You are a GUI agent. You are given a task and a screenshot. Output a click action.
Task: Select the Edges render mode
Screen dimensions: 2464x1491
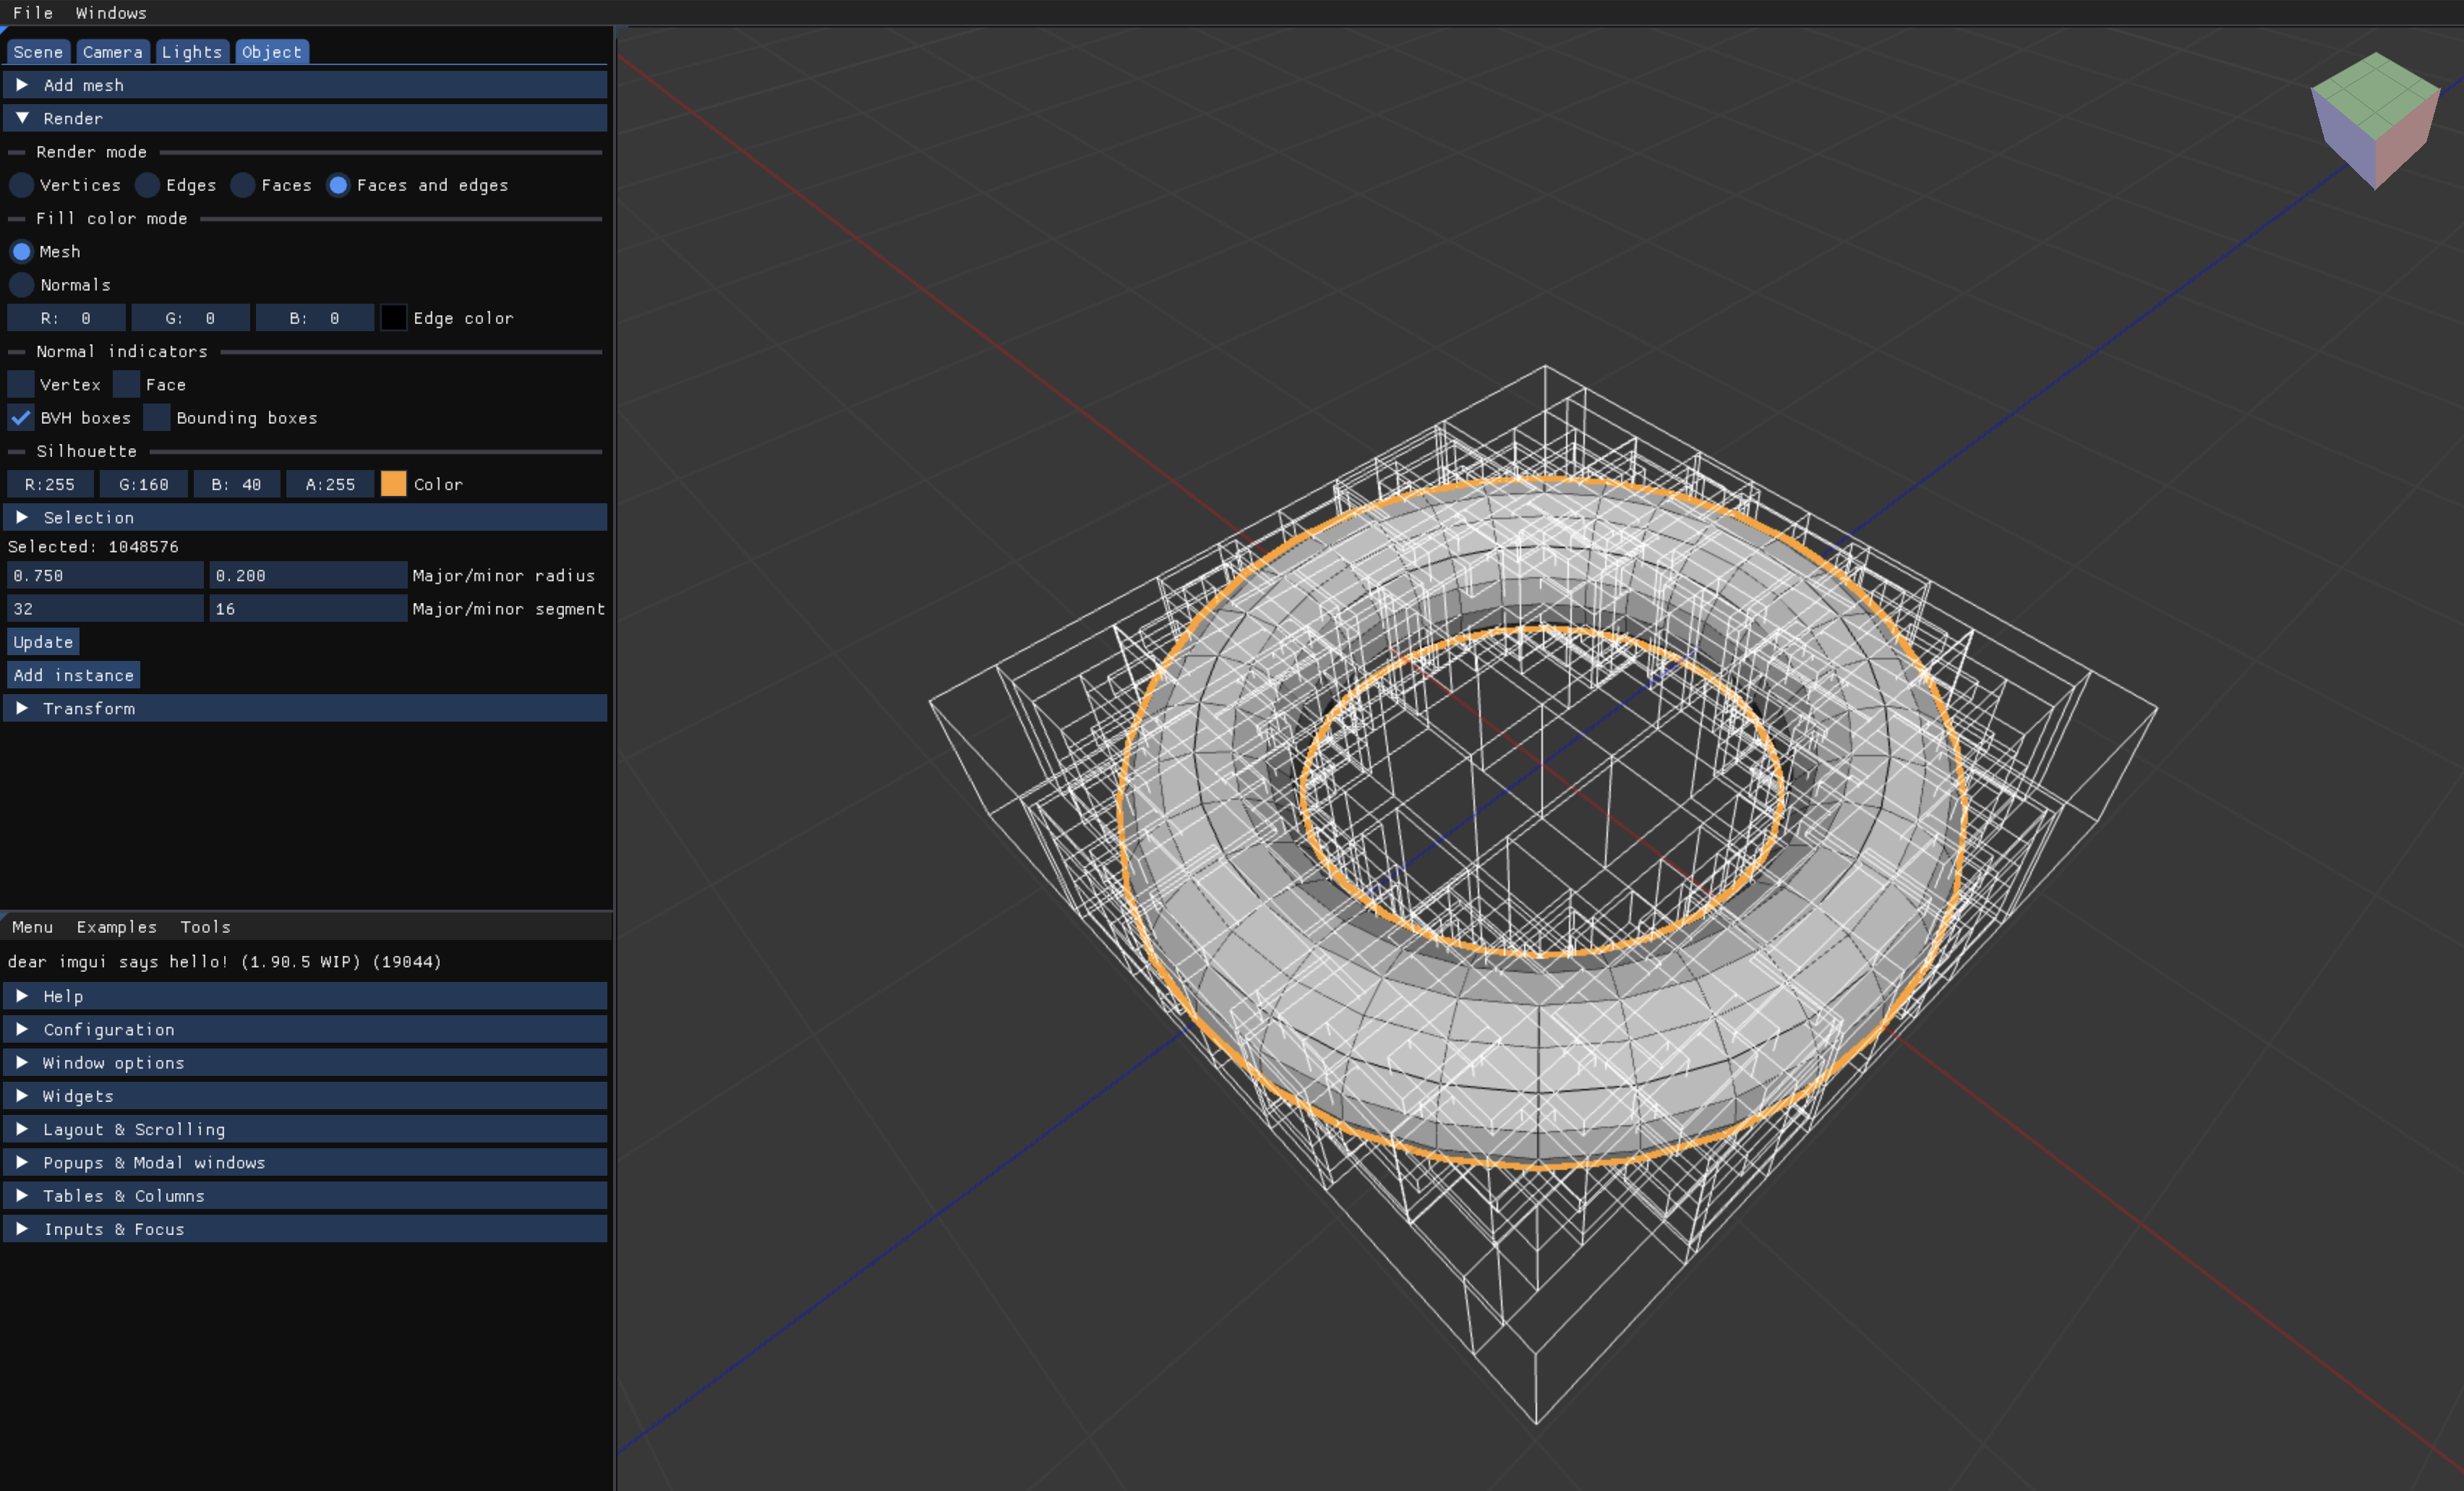point(148,185)
